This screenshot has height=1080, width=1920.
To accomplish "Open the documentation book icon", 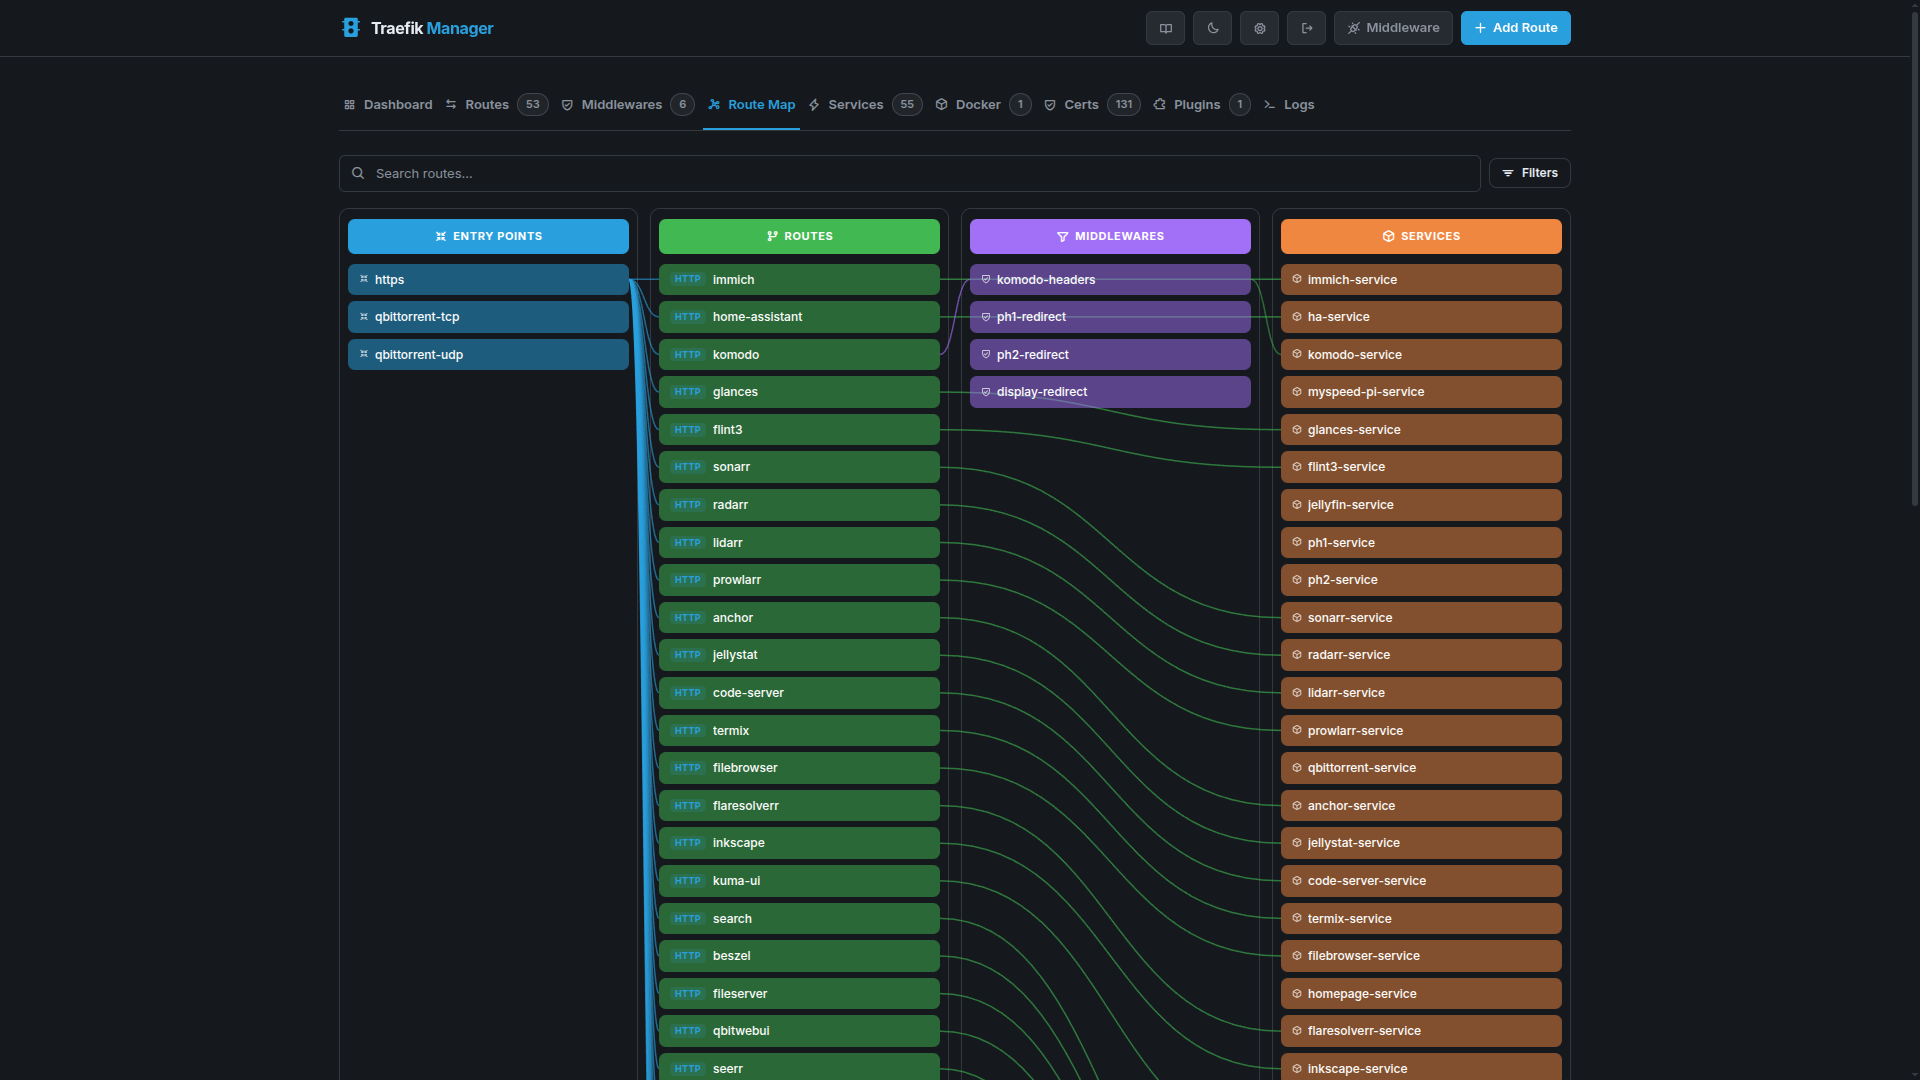I will tap(1165, 28).
